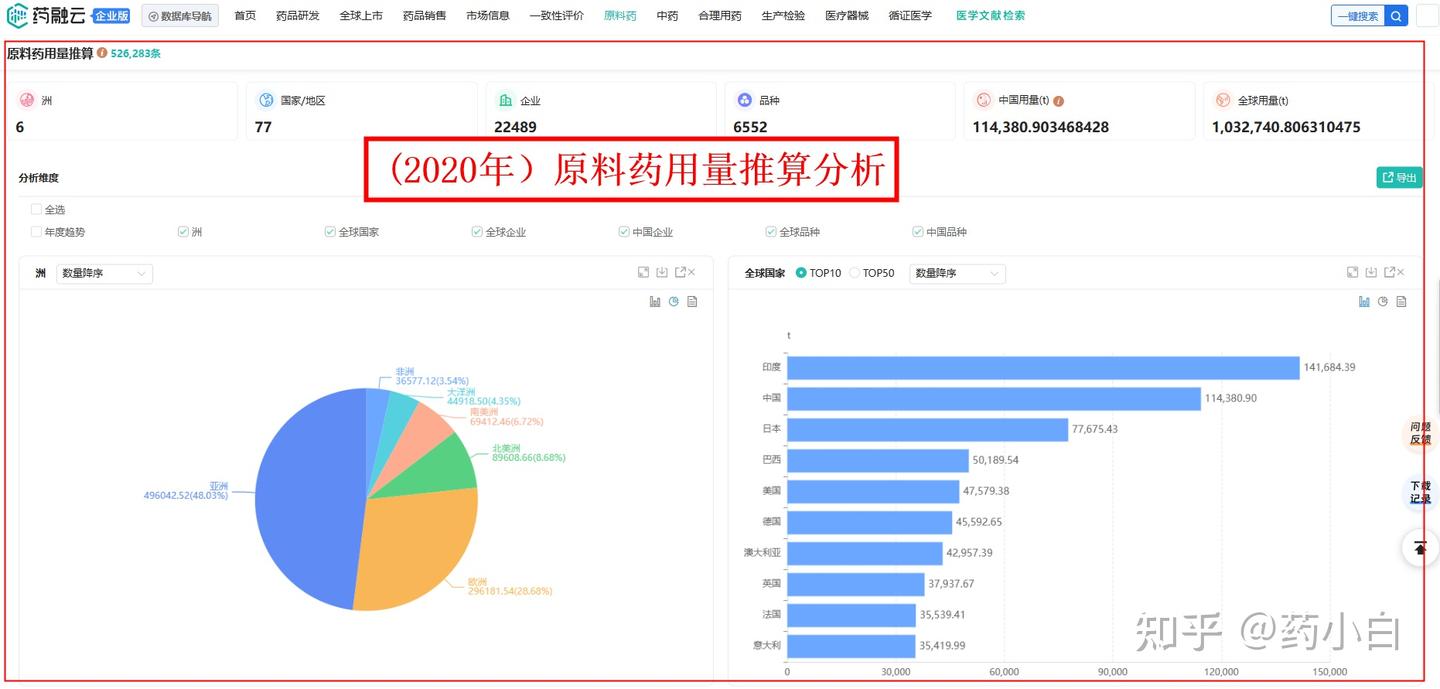The height and width of the screenshot is (689, 1440).
Task: Click the 欧洲 orange pie slice
Action: [415, 550]
